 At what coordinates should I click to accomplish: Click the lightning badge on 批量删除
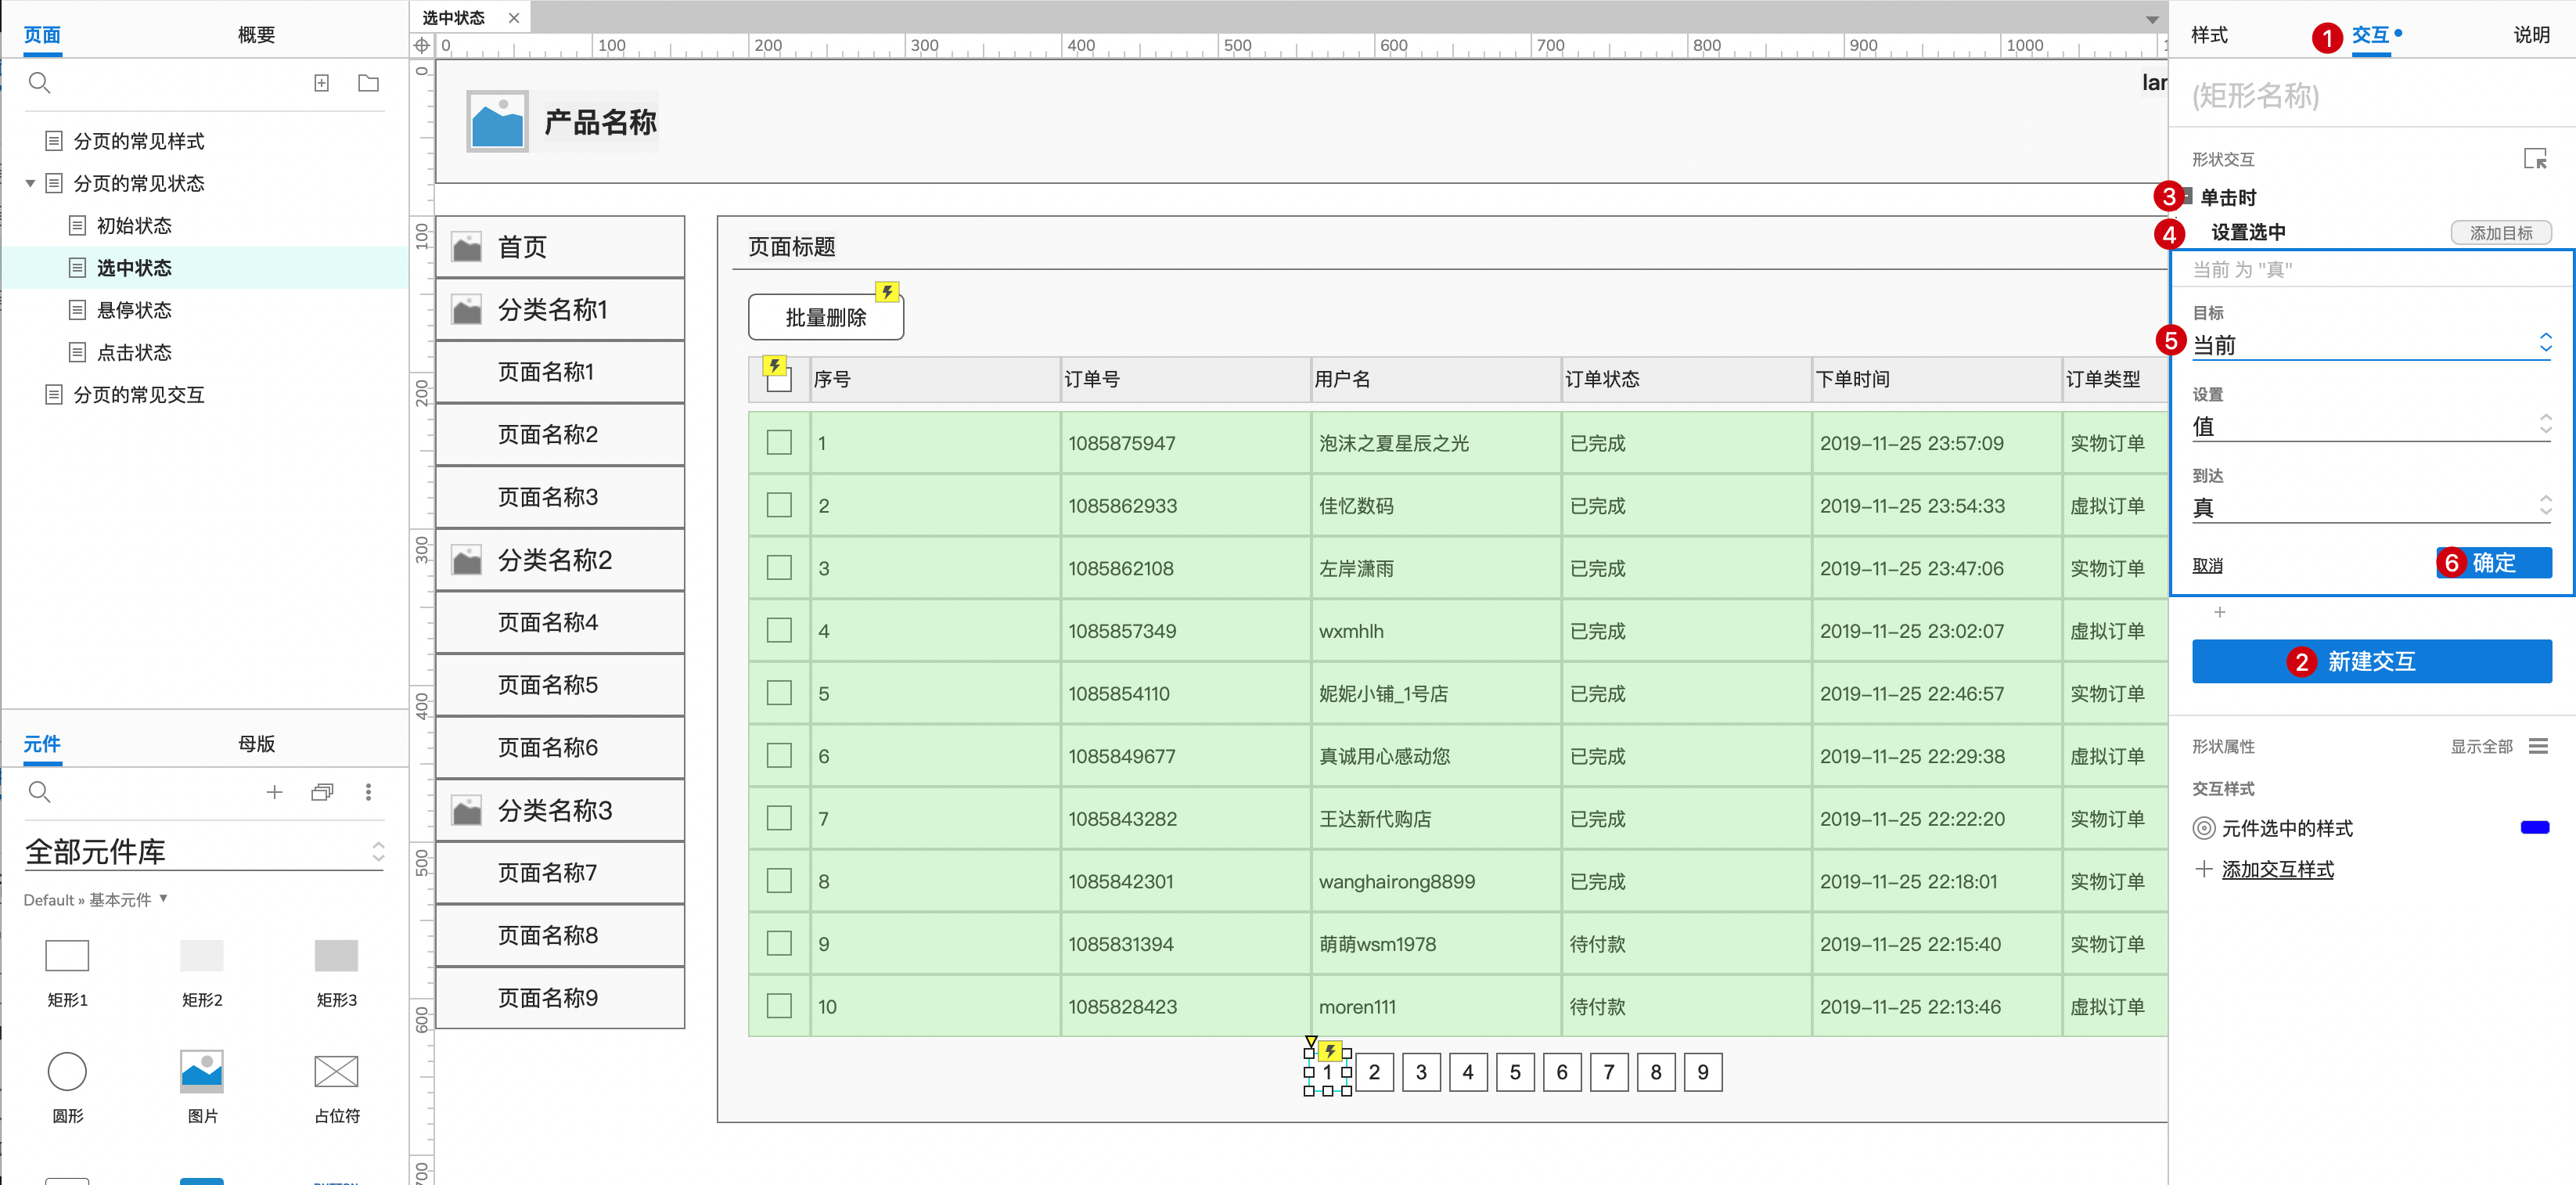tap(887, 292)
